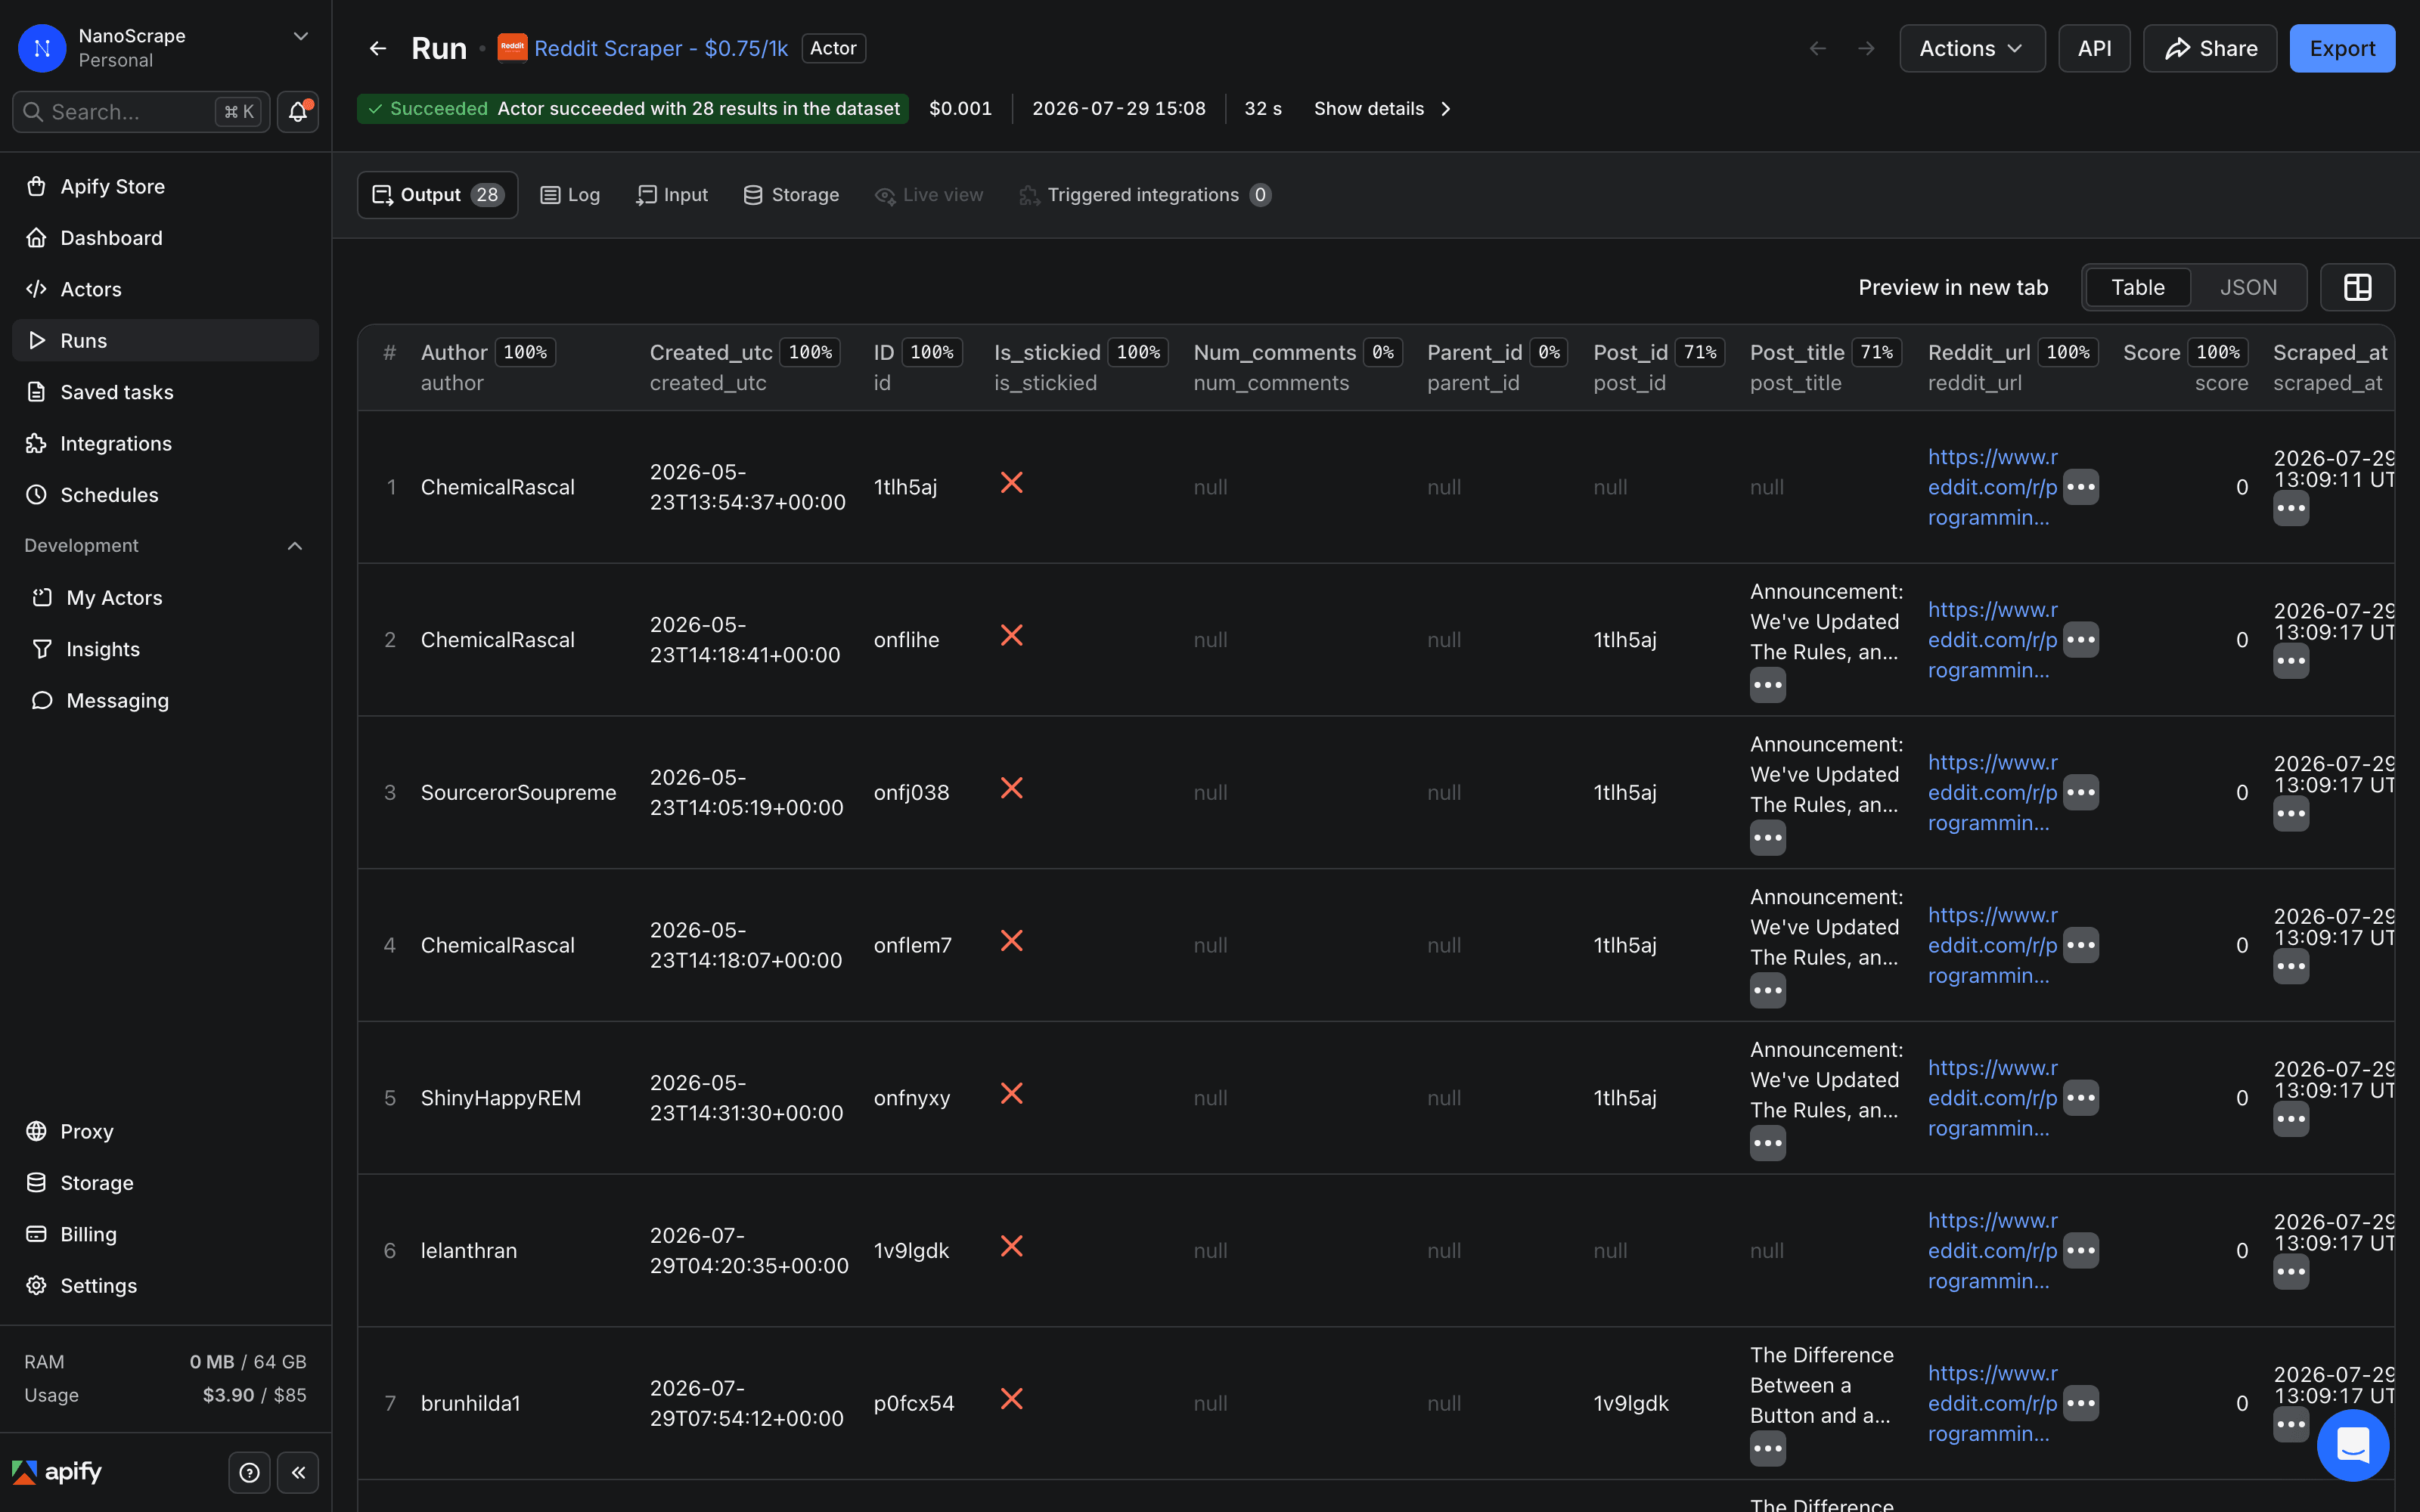Screen dimensions: 2420x1512
Task: Open the Storage tab
Action: point(791,195)
